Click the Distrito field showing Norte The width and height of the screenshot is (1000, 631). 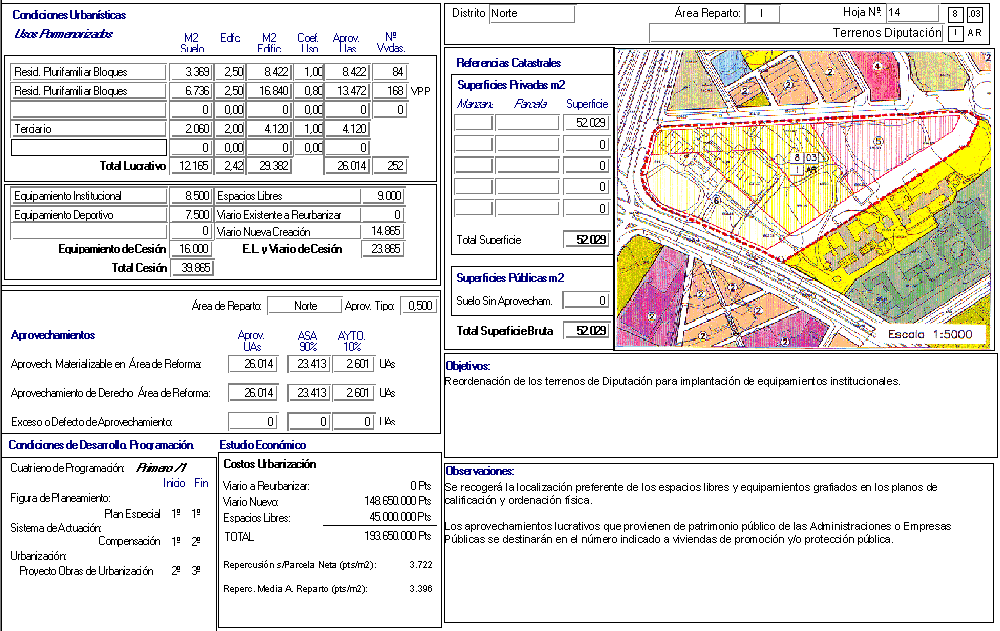click(x=532, y=14)
